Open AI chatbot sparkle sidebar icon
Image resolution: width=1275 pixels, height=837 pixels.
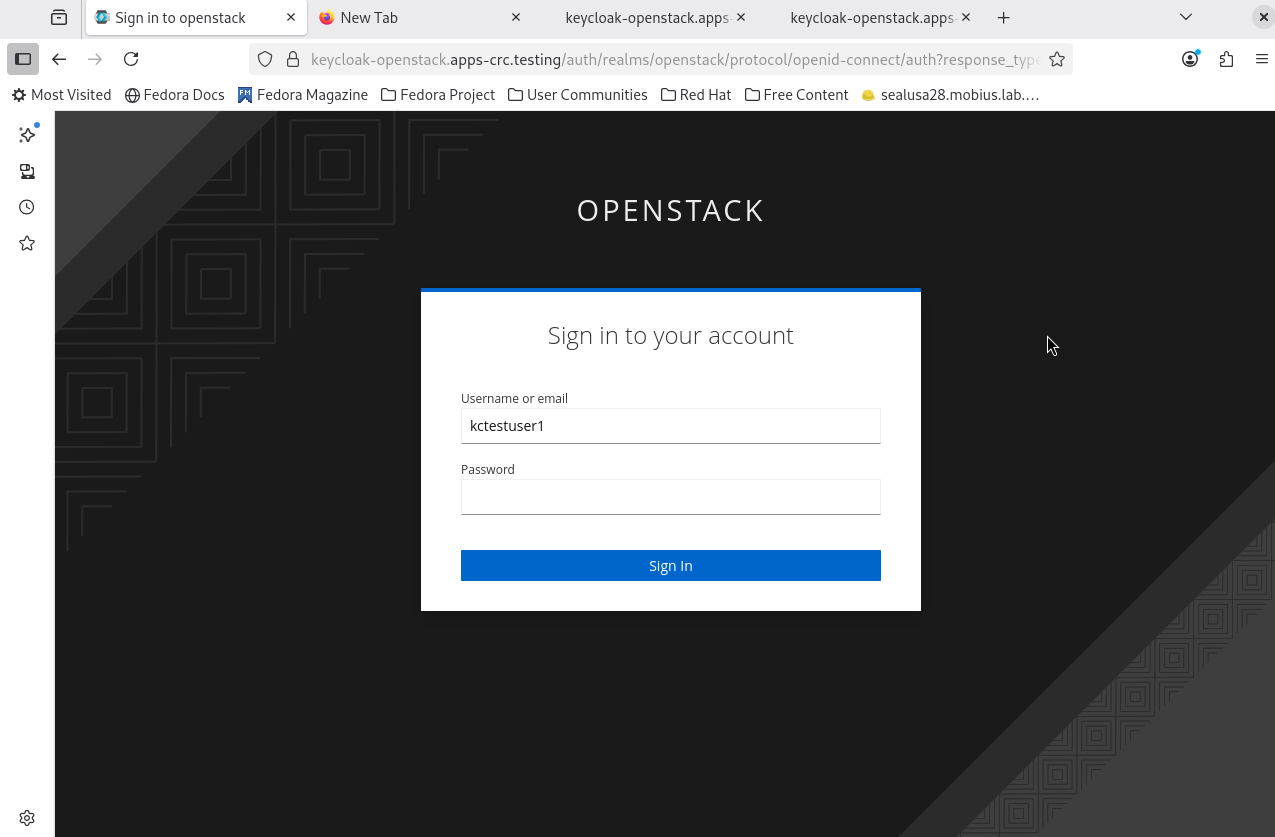tap(27, 135)
